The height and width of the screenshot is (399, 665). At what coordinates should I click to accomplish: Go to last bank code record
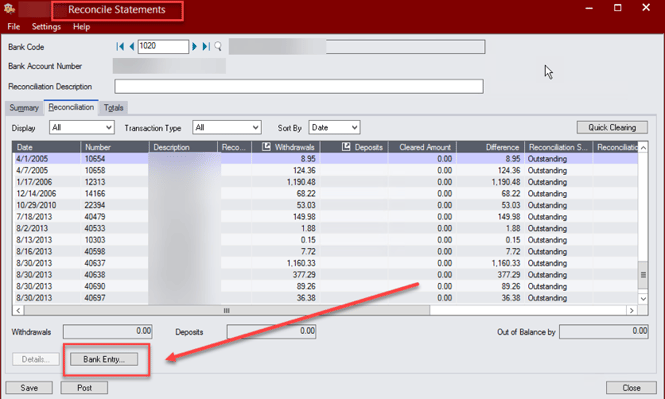pyautogui.click(x=206, y=46)
